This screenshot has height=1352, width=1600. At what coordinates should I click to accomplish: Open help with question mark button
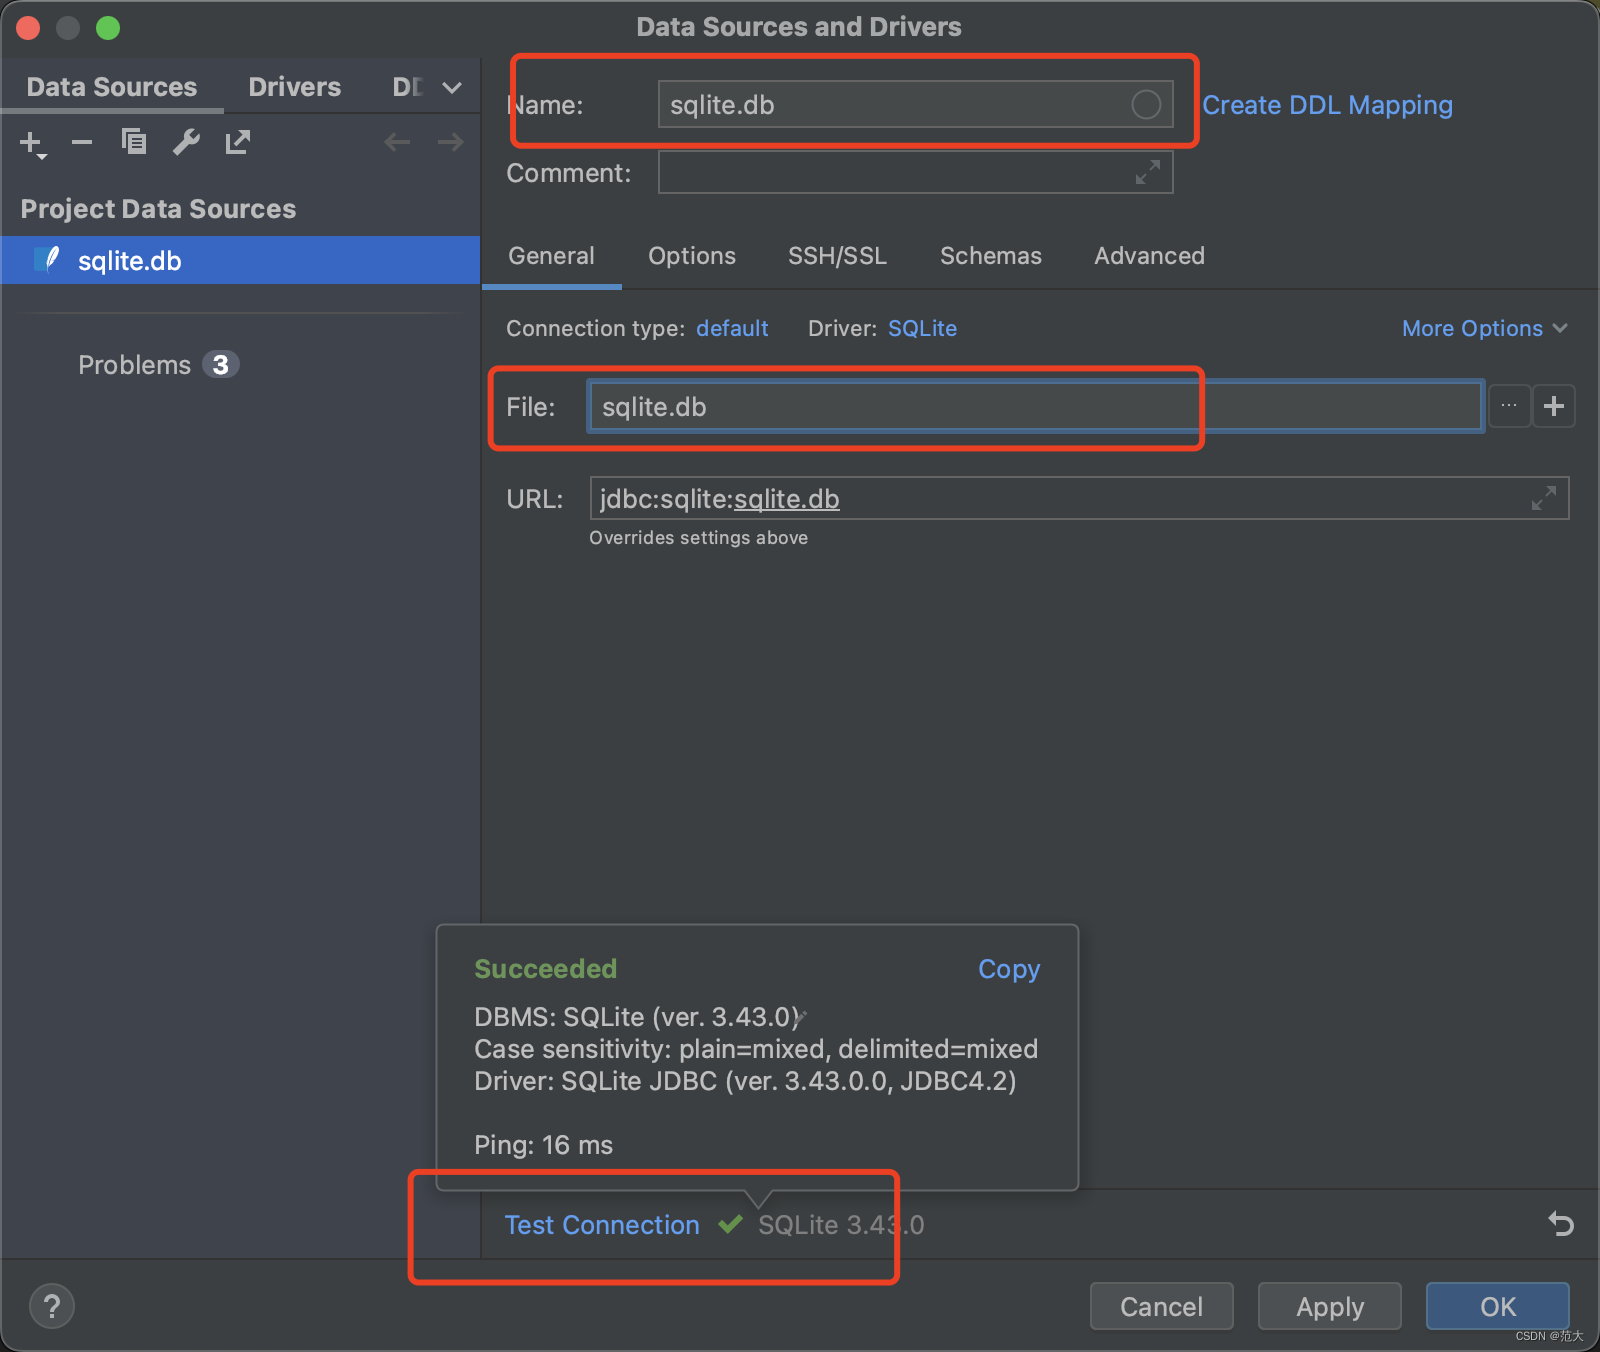(x=52, y=1306)
